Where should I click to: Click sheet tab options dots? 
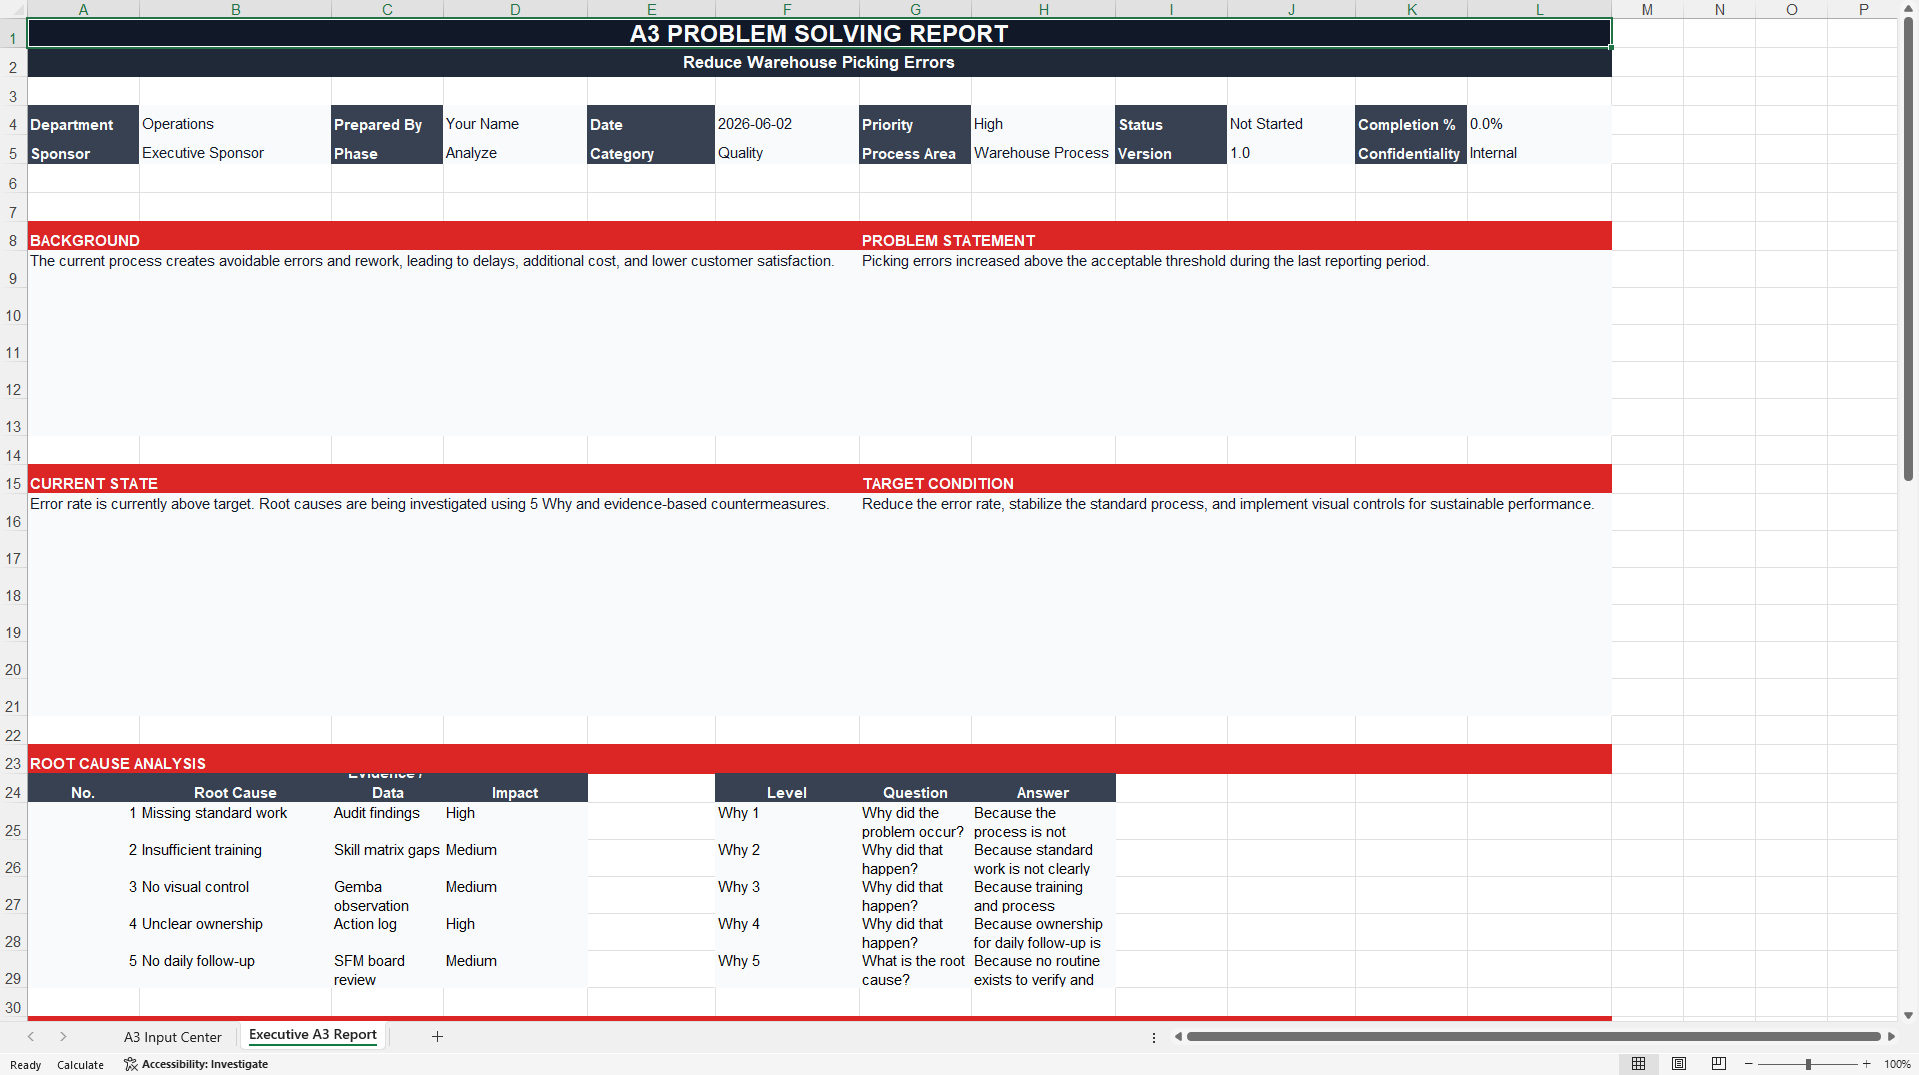coord(1154,1037)
